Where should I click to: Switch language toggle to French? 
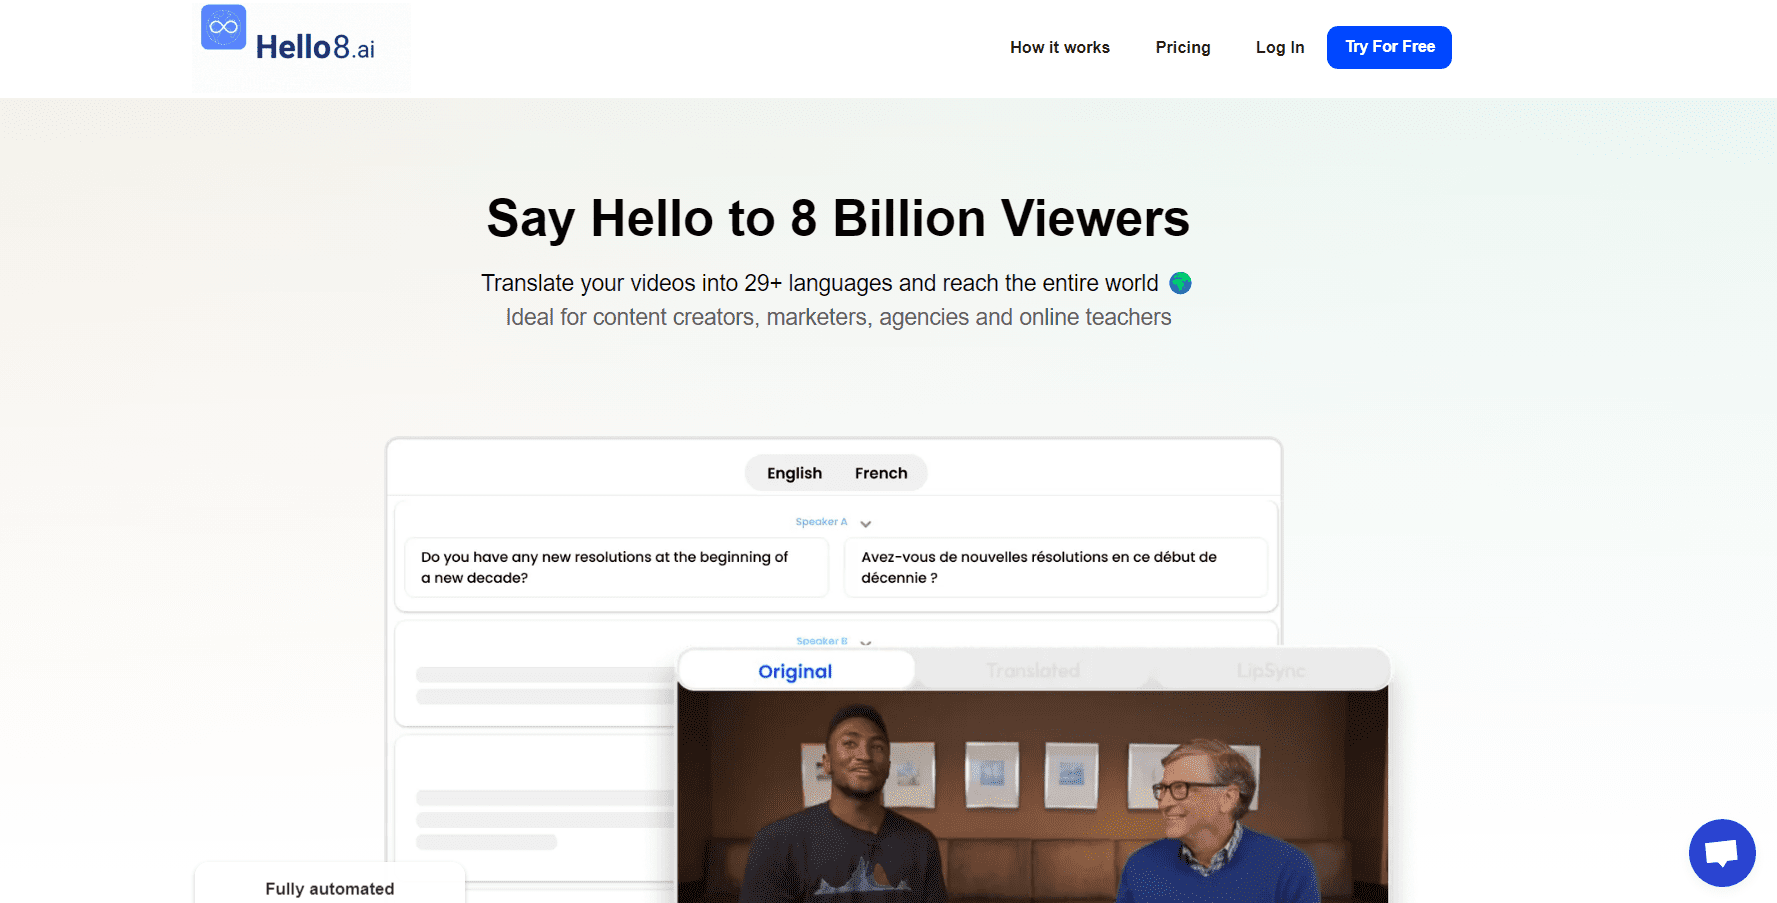tap(880, 473)
